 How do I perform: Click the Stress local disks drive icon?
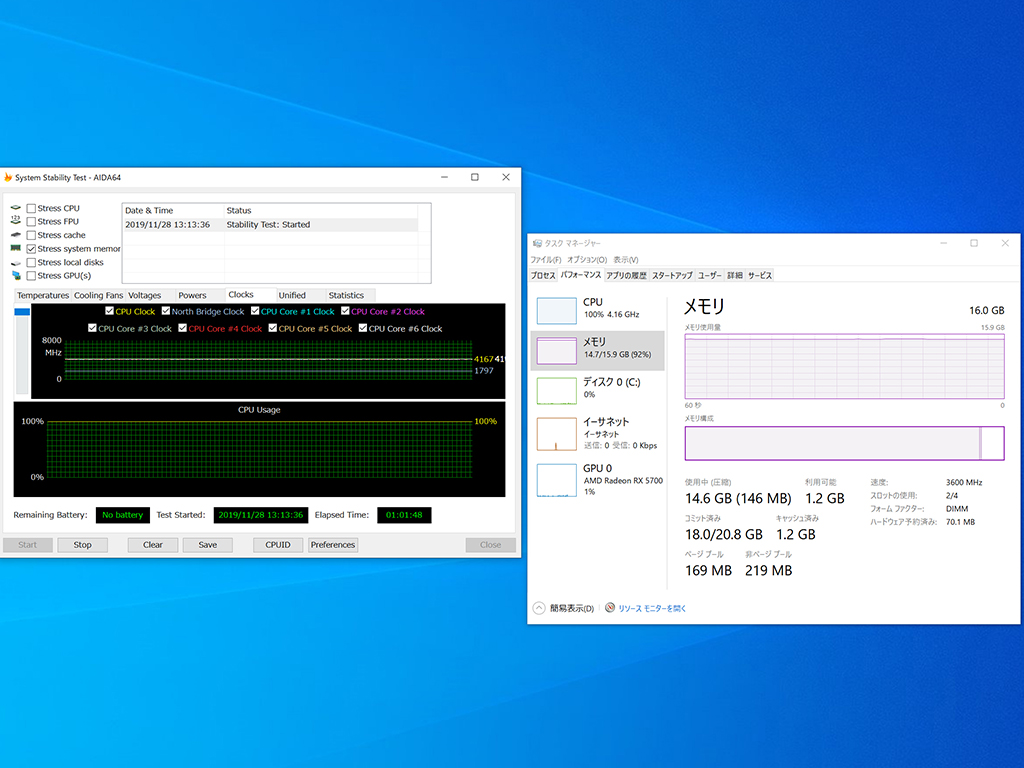click(16, 263)
